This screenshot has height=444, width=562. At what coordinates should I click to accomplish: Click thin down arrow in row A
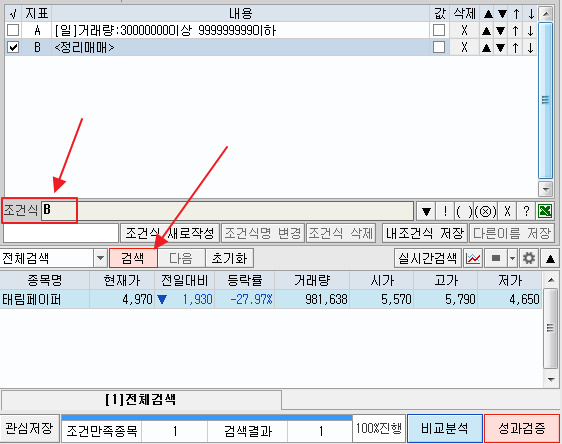coord(530,31)
